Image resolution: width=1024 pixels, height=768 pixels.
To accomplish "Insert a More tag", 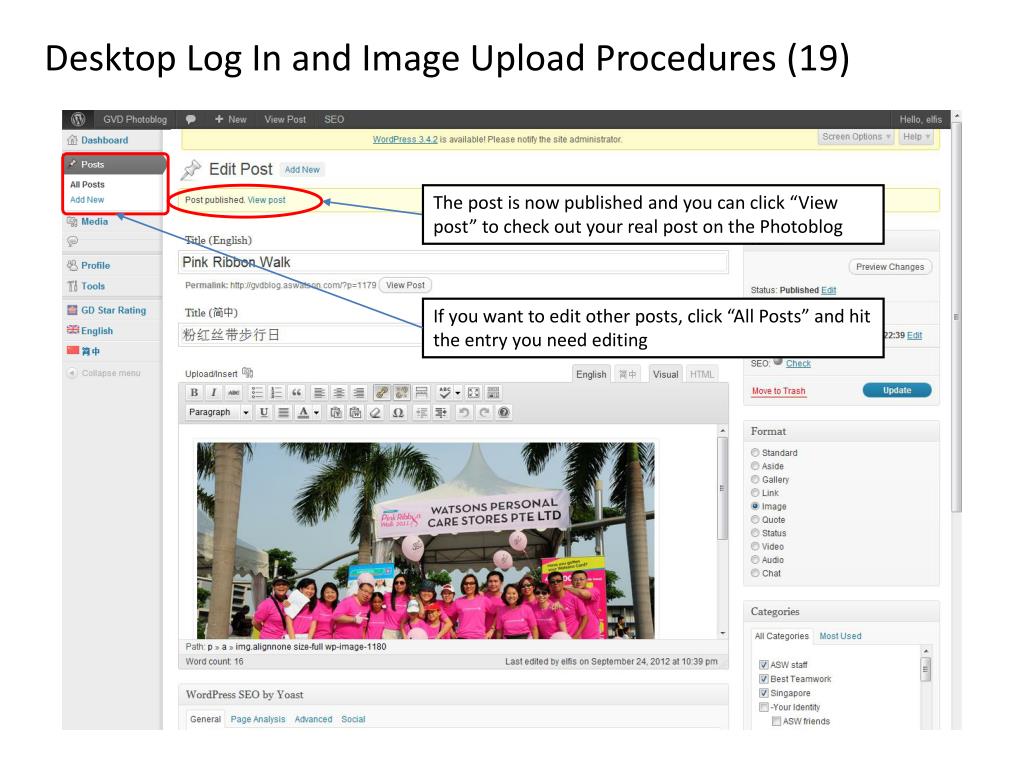I will [421, 392].
